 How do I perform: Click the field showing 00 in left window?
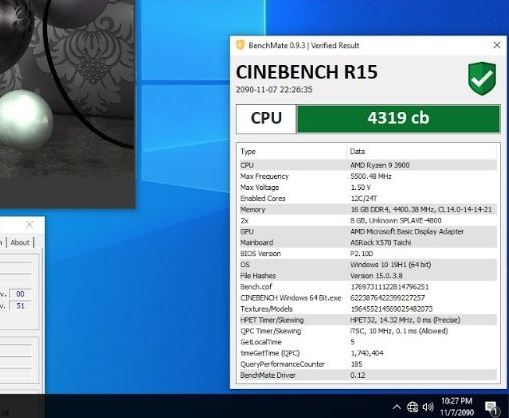tap(20, 294)
